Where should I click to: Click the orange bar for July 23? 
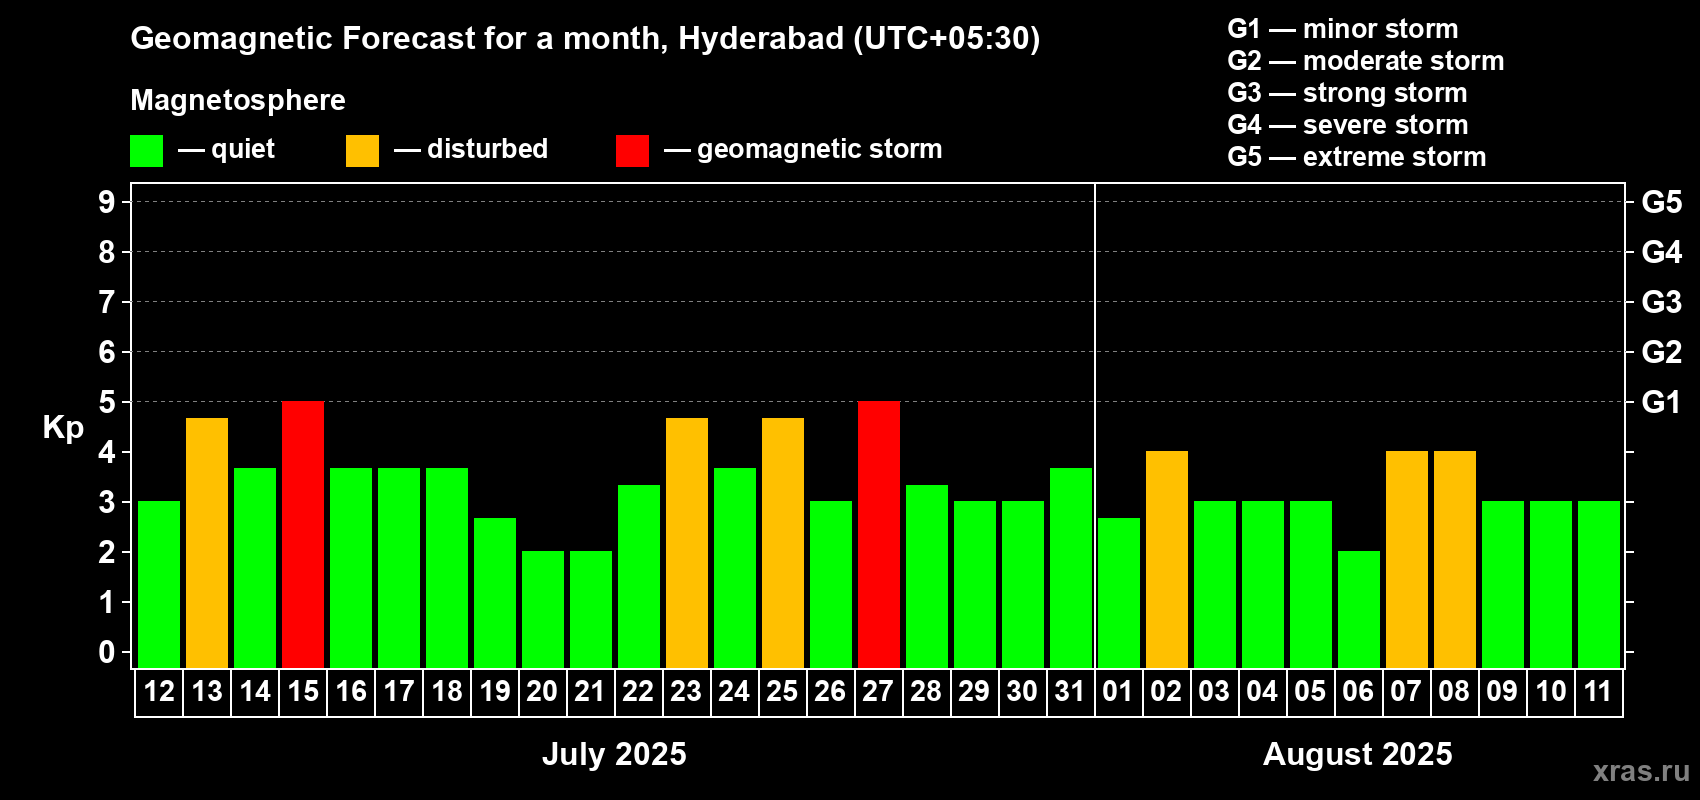point(687,543)
